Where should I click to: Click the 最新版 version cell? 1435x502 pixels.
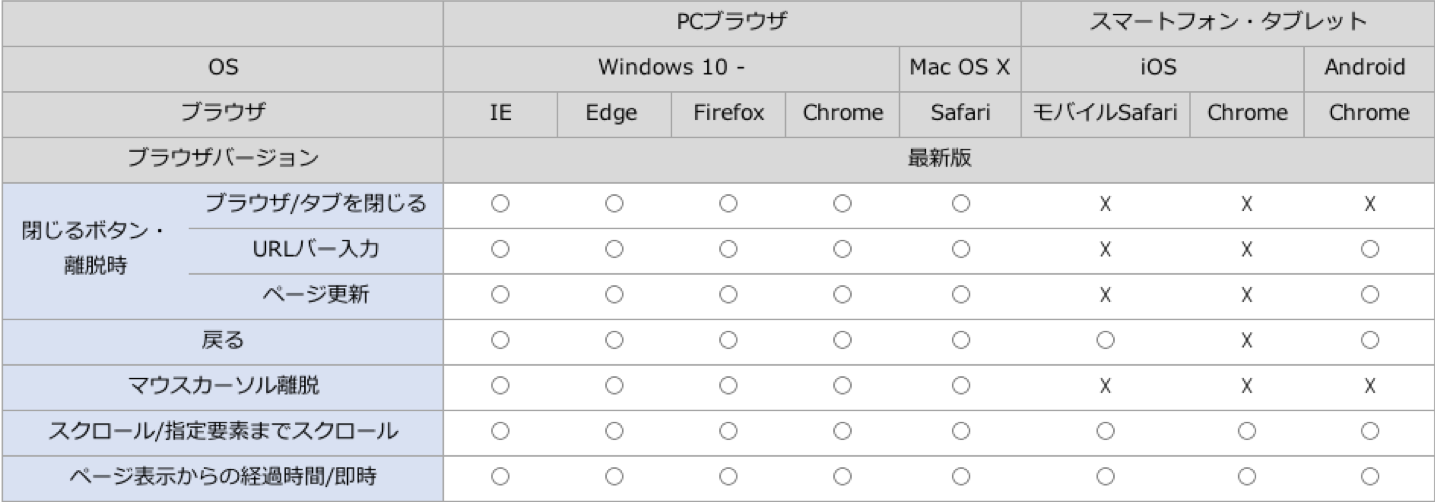(938, 159)
